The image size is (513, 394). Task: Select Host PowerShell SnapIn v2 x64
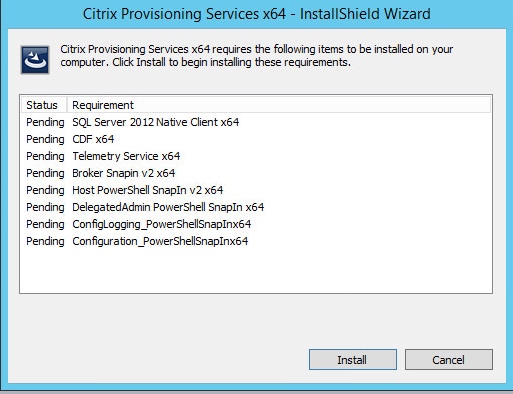point(148,190)
